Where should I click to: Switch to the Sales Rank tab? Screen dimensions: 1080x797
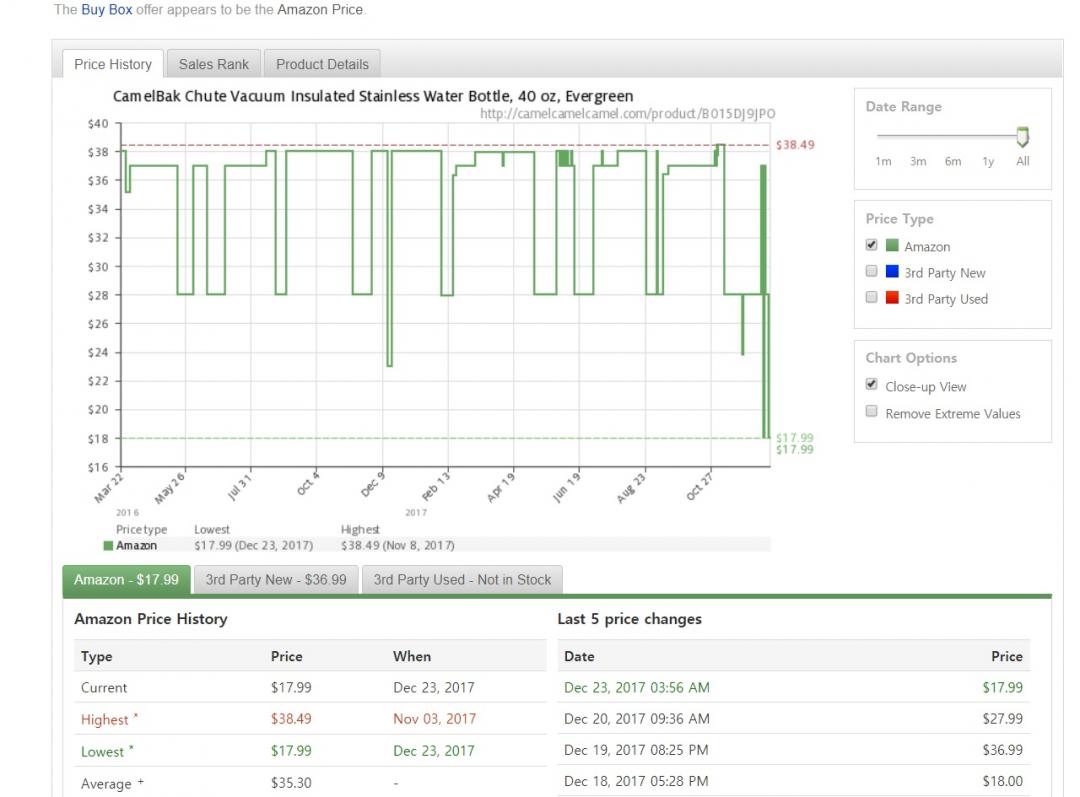[x=213, y=64]
